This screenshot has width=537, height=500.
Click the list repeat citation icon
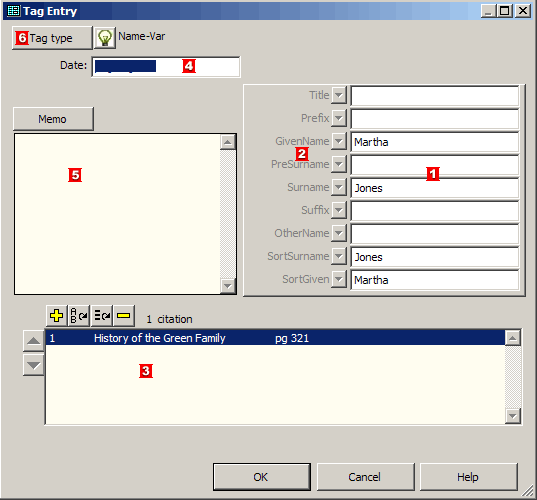pyautogui.click(x=102, y=315)
